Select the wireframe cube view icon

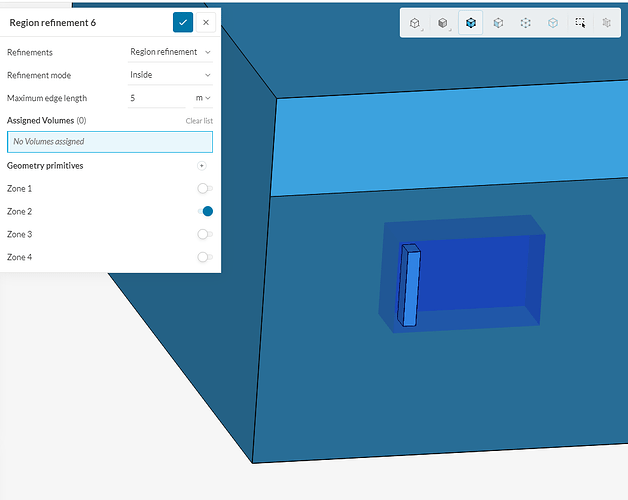415,23
